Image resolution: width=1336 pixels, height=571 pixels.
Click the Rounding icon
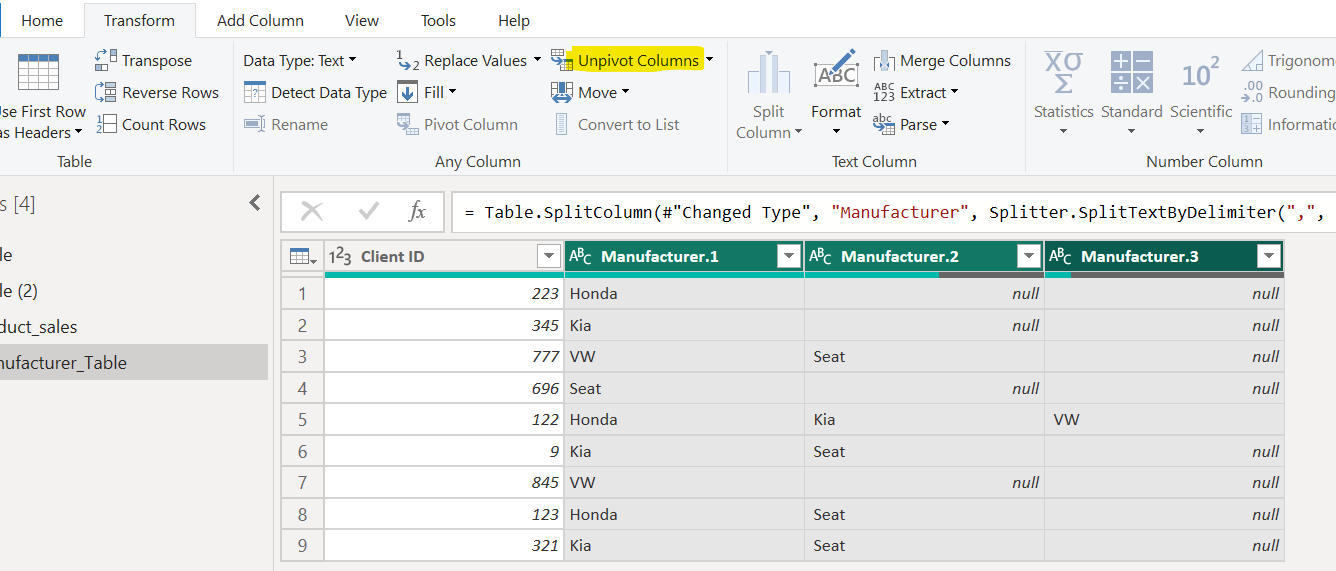click(x=1252, y=93)
